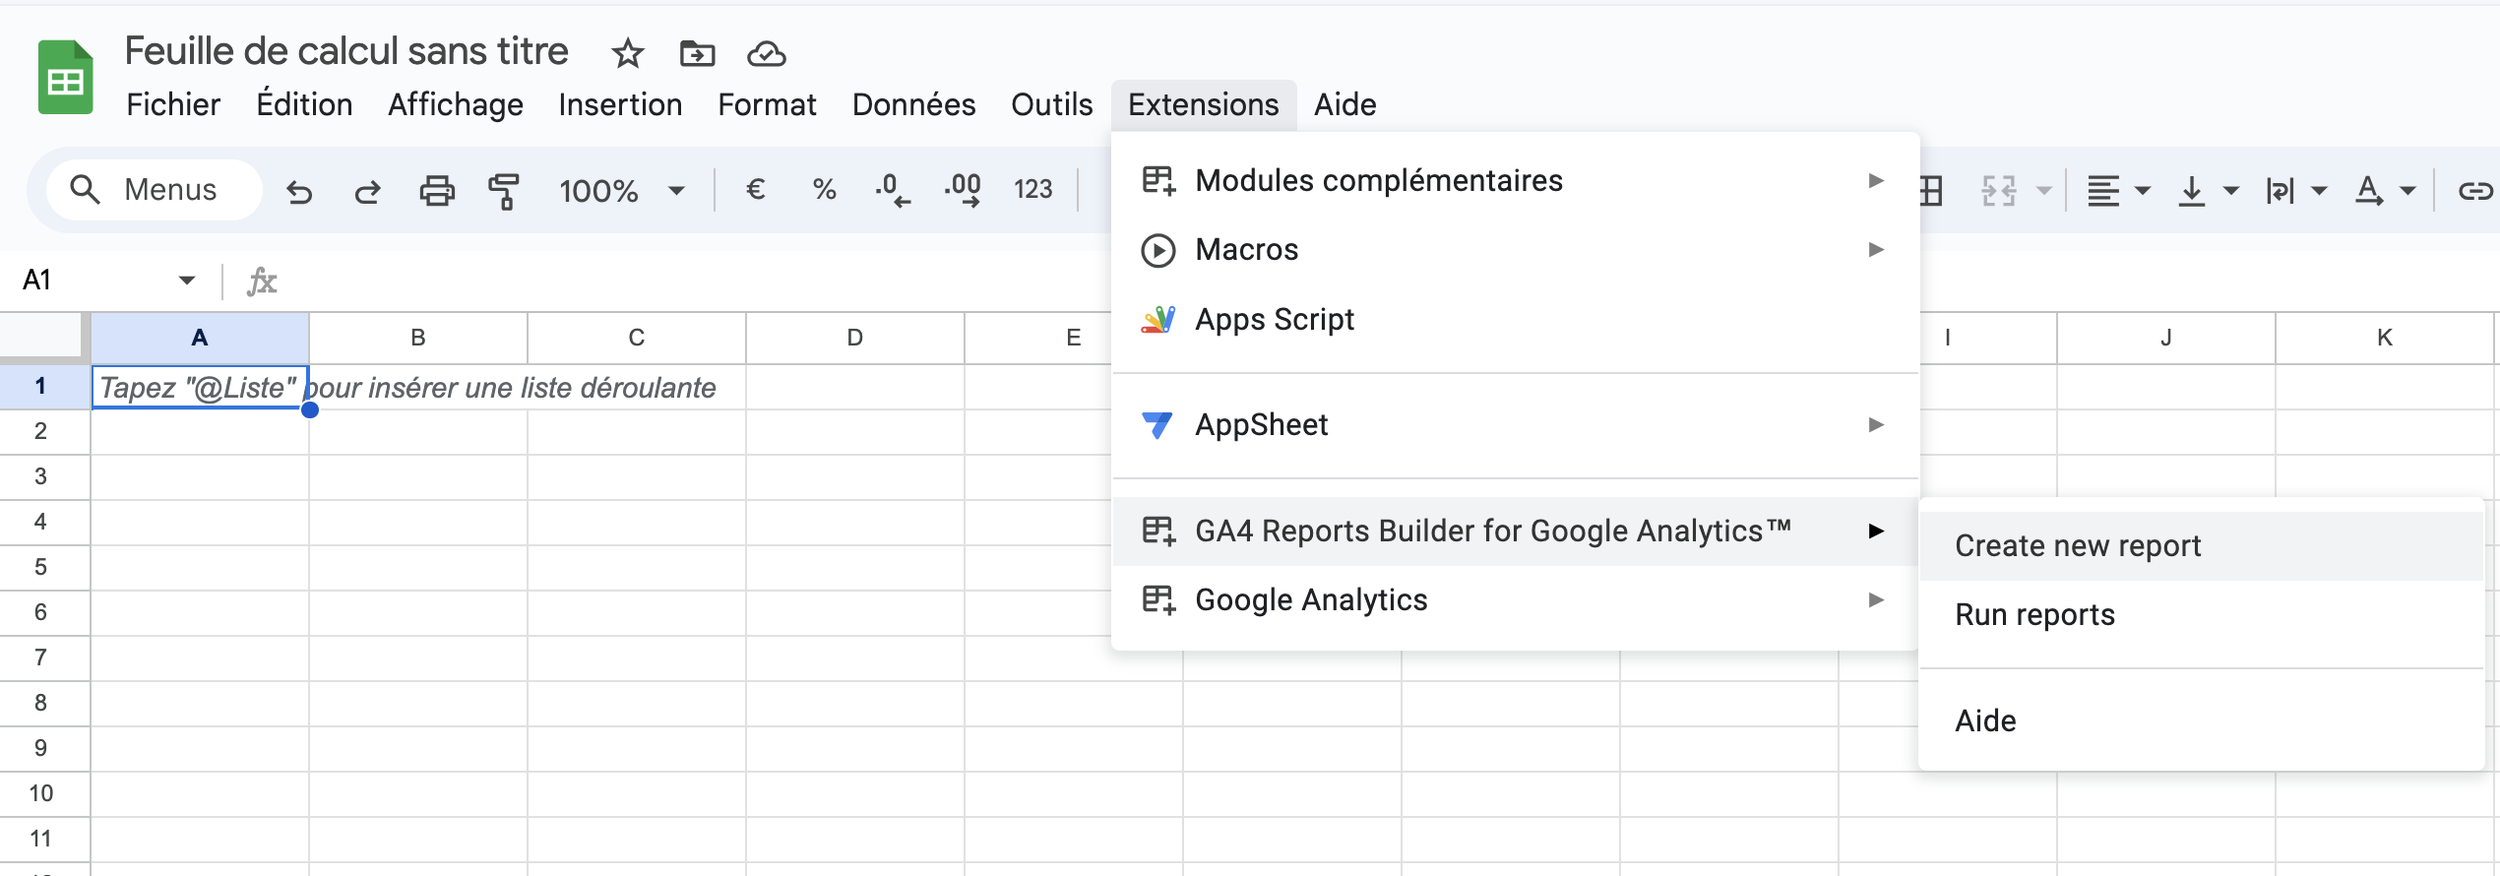Open text rotation dropdown arrow
2500x876 pixels.
2408,190
